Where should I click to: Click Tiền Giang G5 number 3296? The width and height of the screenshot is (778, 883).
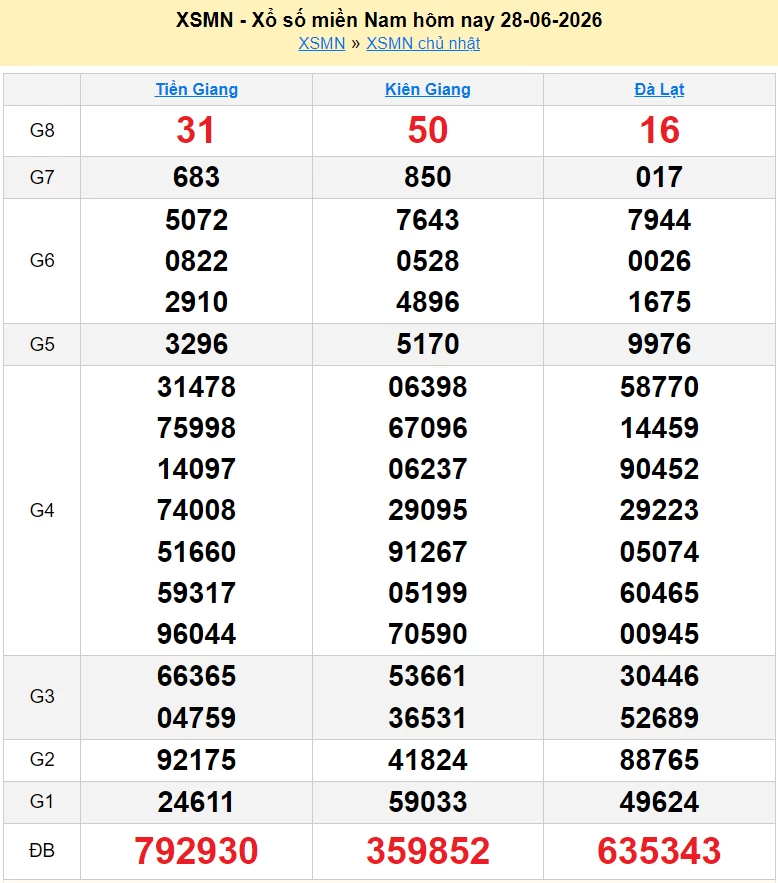coord(196,344)
